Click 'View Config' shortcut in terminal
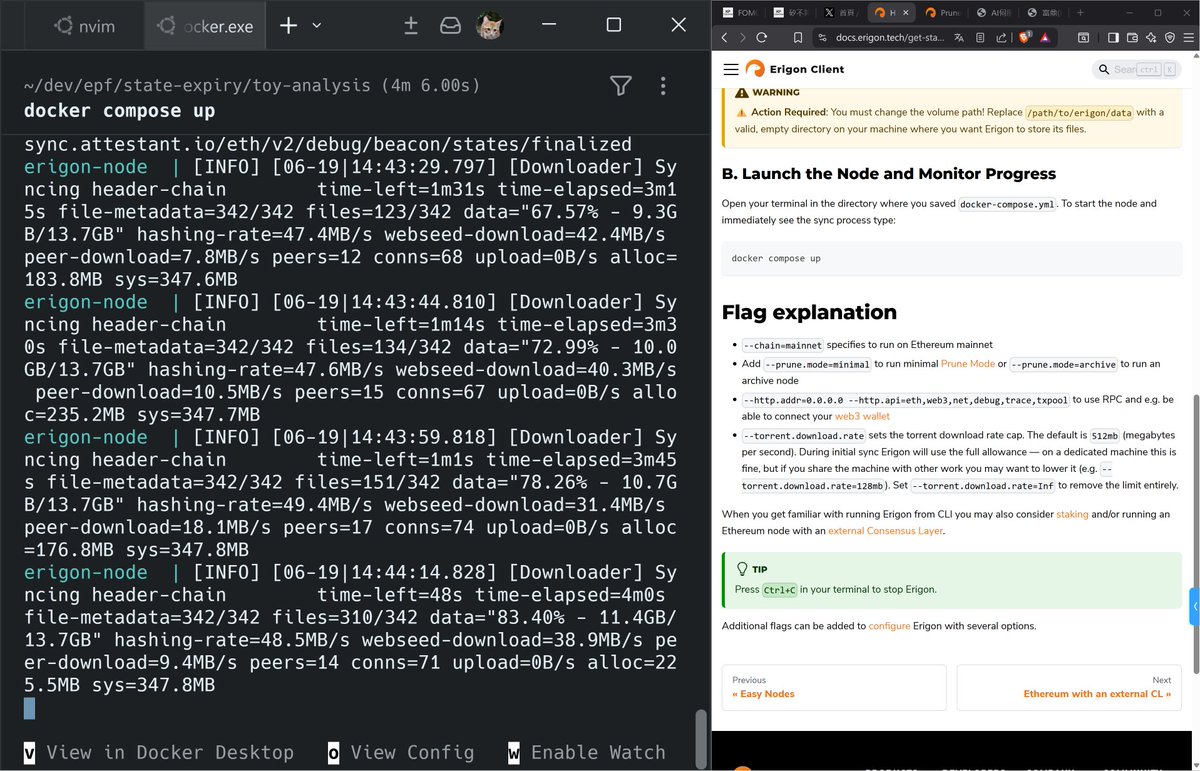The image size is (1200, 771). coord(400,752)
